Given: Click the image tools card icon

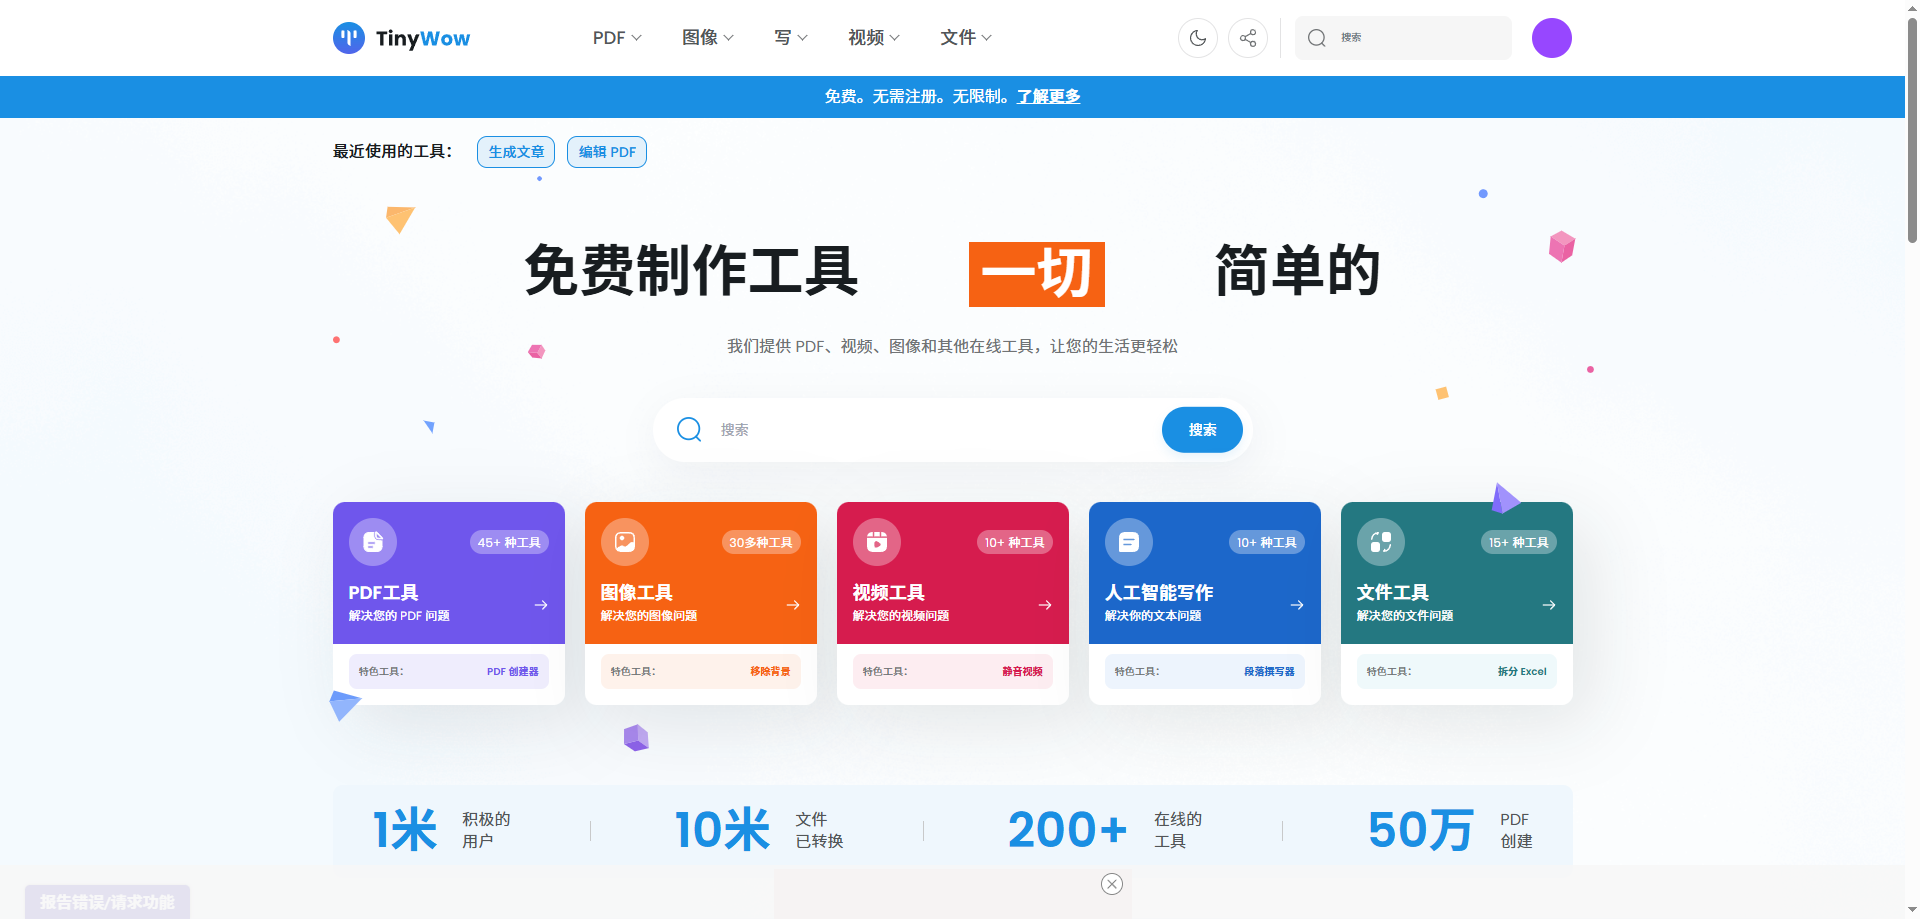Looking at the screenshot, I should point(625,542).
